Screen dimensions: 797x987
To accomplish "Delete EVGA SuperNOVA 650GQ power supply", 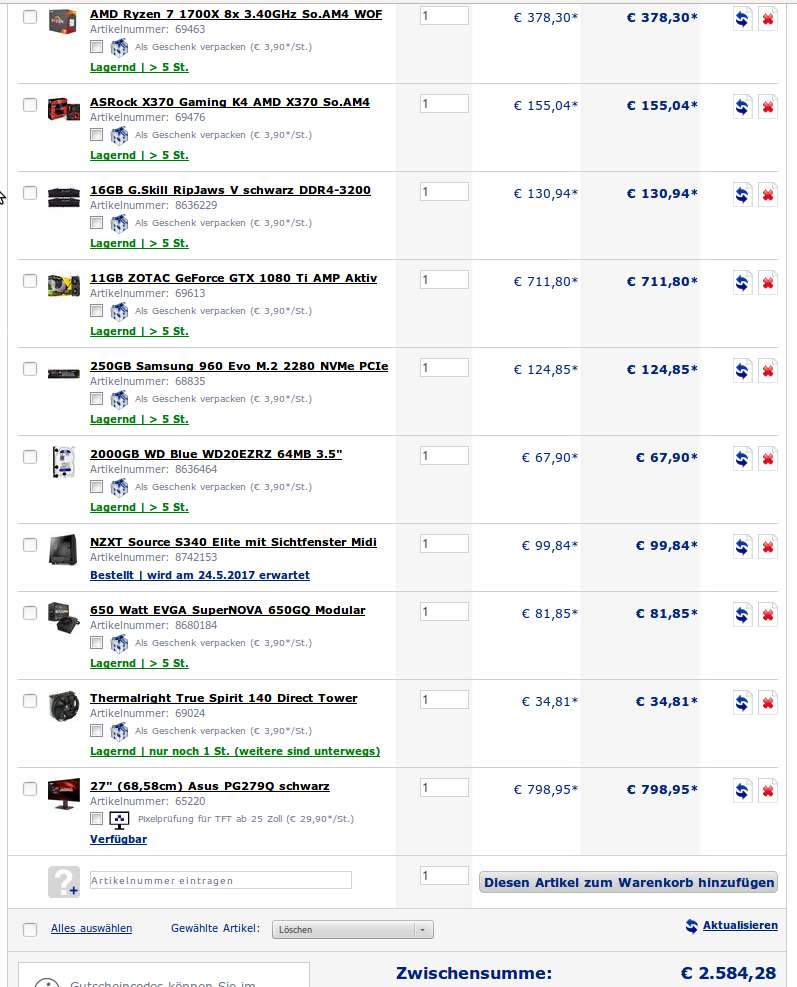I will (x=767, y=616).
